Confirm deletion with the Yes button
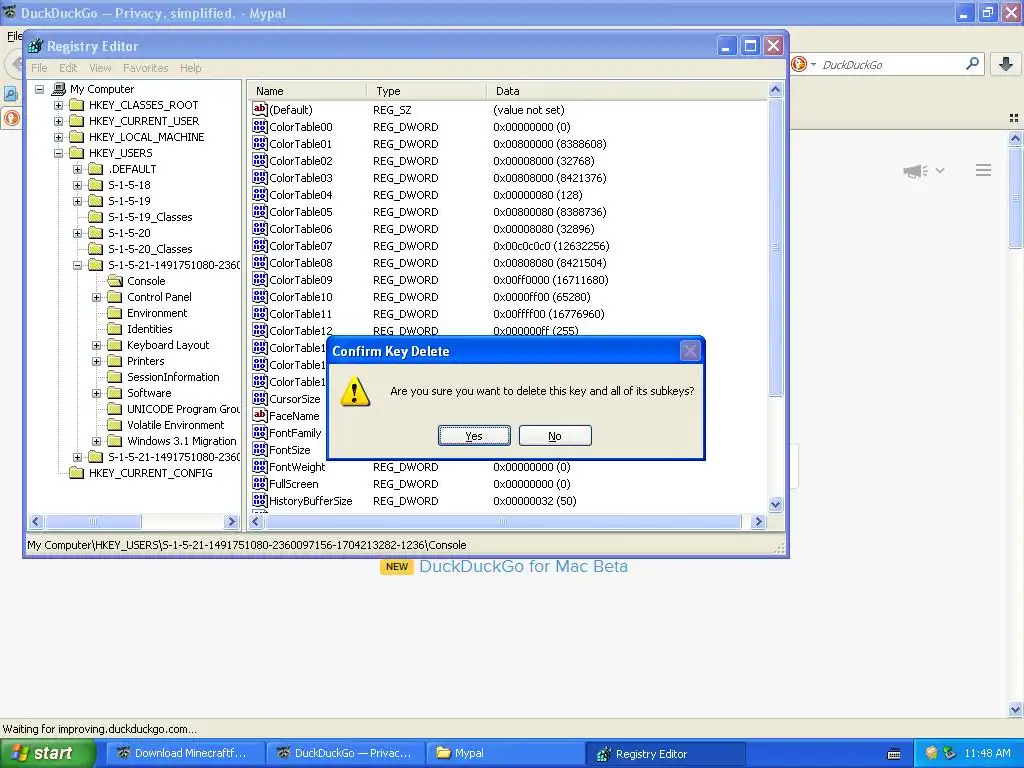This screenshot has height=768, width=1024. [474, 436]
